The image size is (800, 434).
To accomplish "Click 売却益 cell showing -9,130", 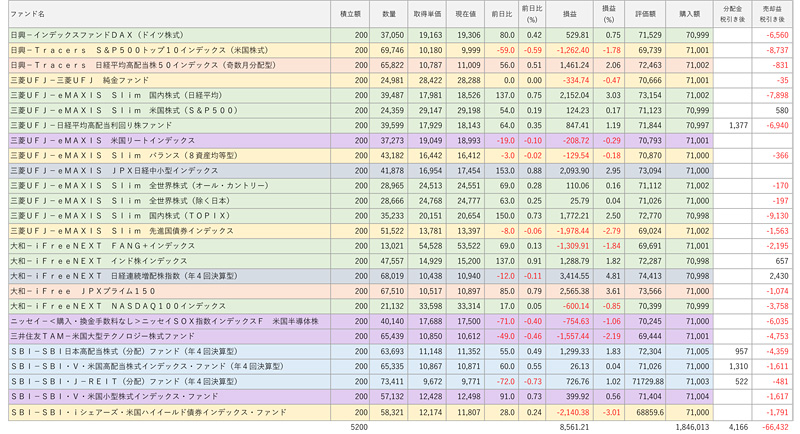I will pos(777,216).
